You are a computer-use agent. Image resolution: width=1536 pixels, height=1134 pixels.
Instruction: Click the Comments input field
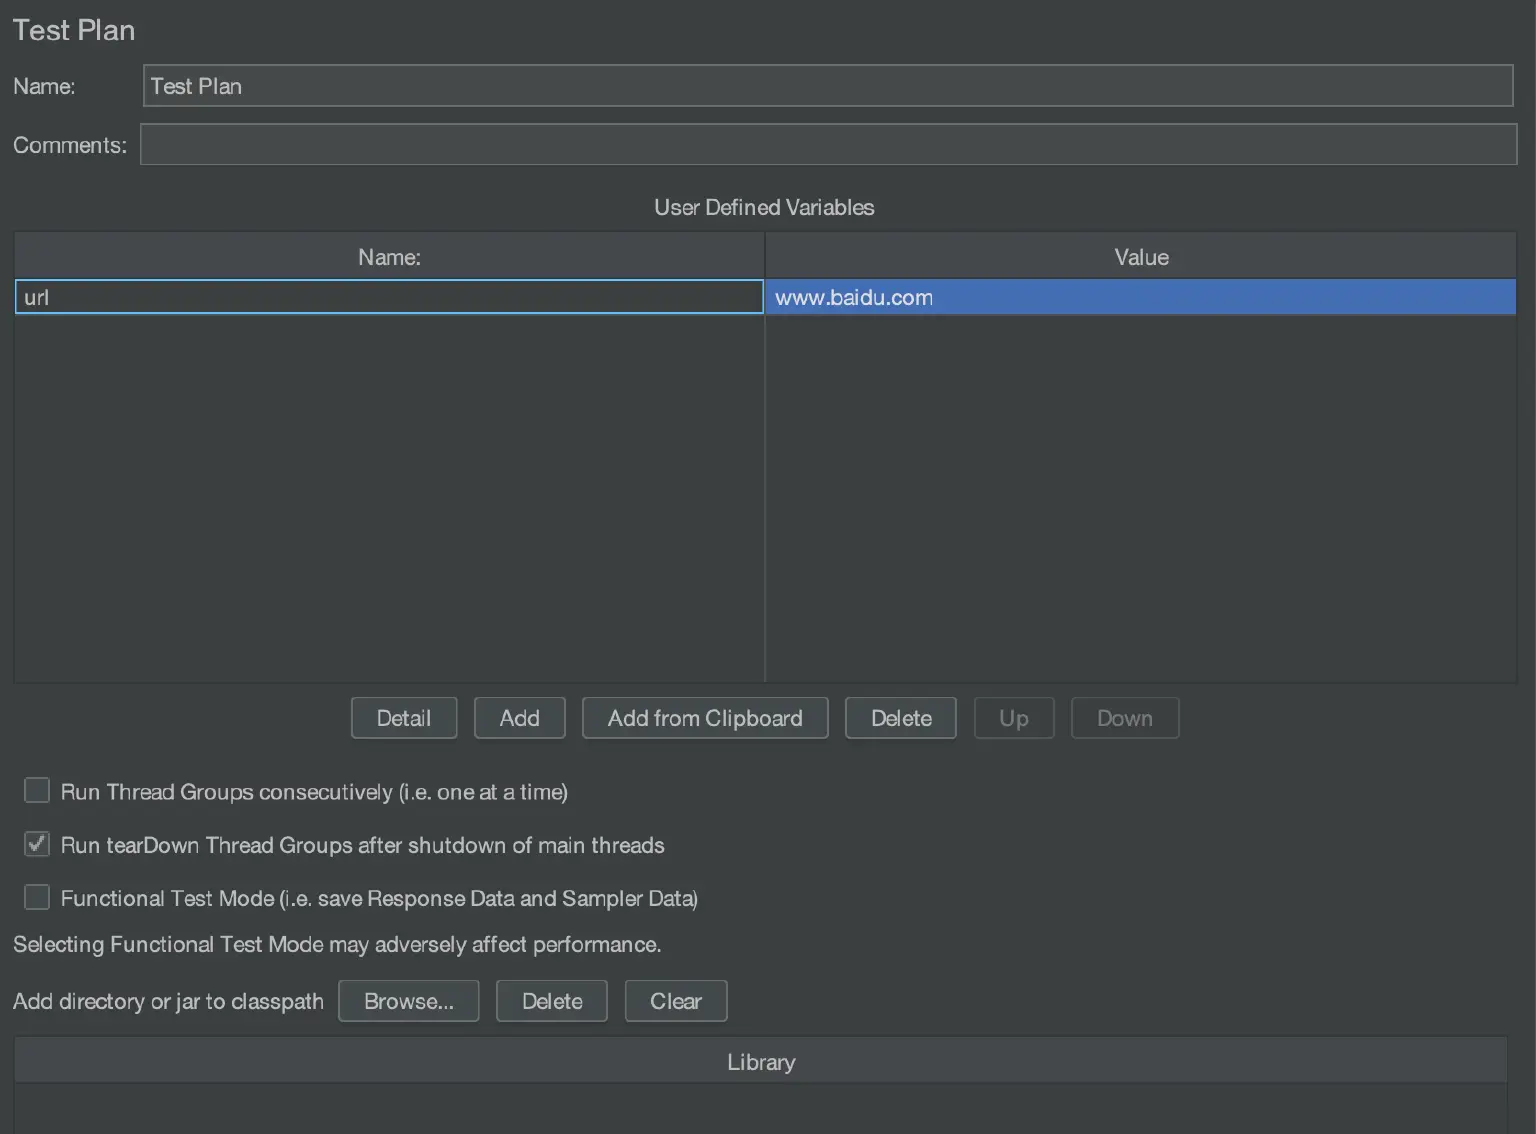pyautogui.click(x=828, y=144)
